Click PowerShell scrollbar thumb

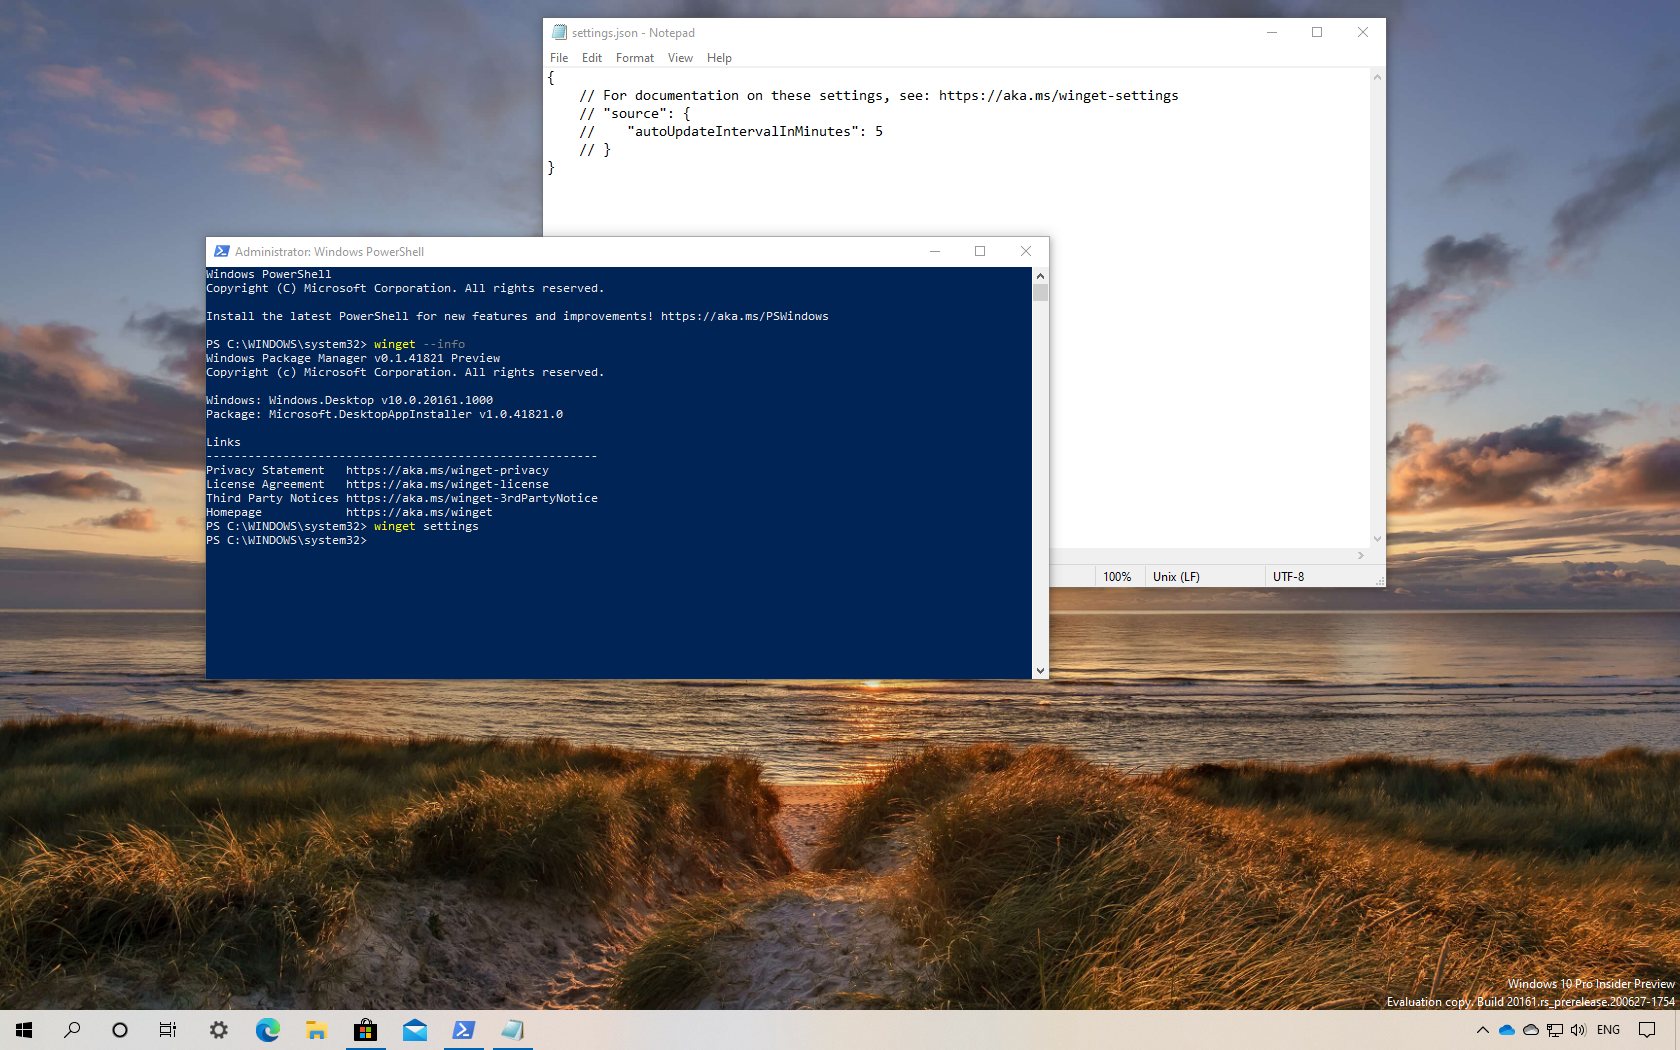point(1040,292)
